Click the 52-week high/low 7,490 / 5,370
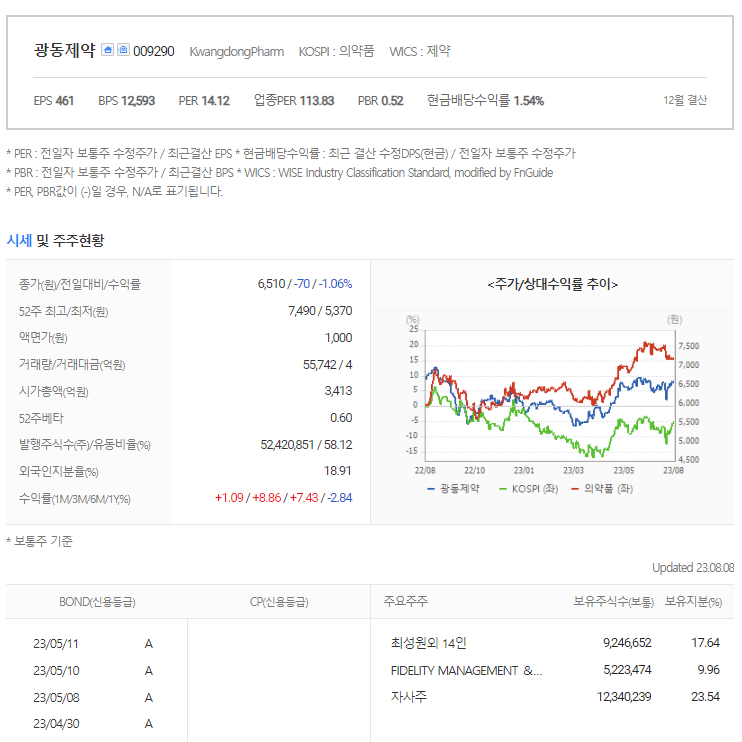 320,311
